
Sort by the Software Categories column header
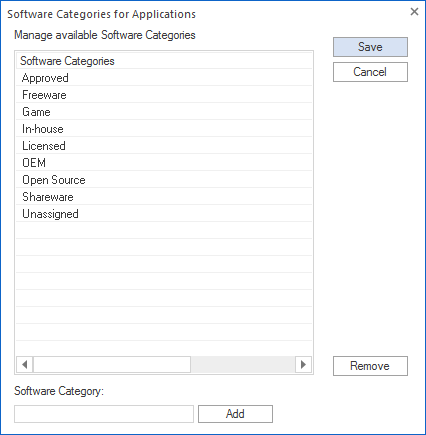coord(164,61)
